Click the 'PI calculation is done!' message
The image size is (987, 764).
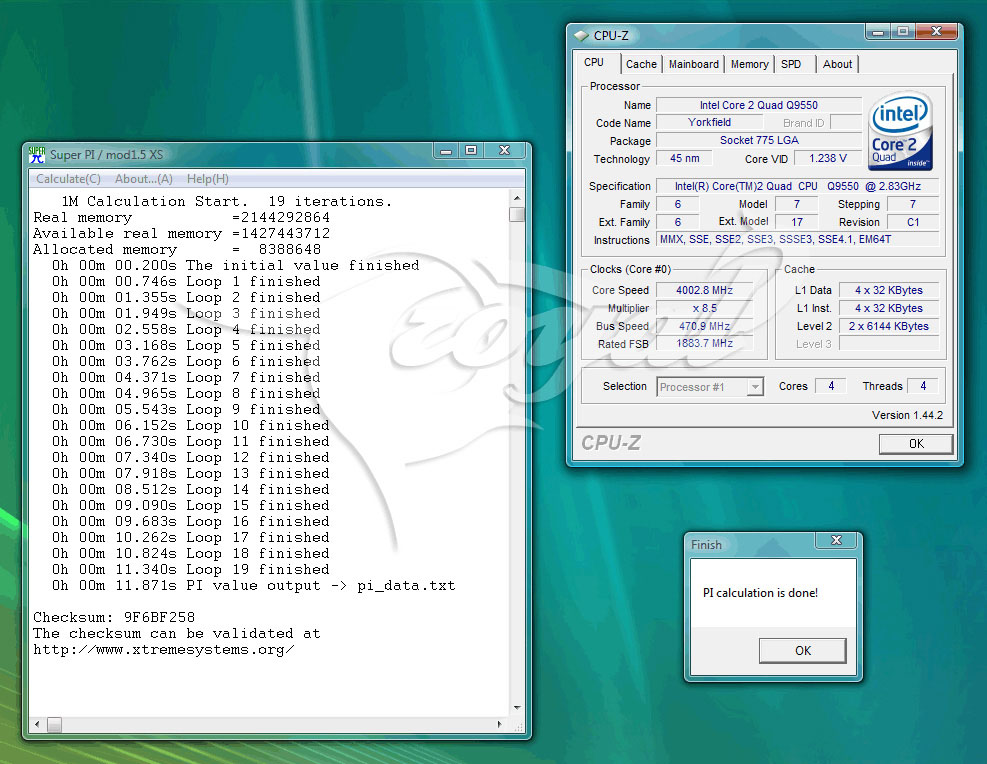point(760,593)
